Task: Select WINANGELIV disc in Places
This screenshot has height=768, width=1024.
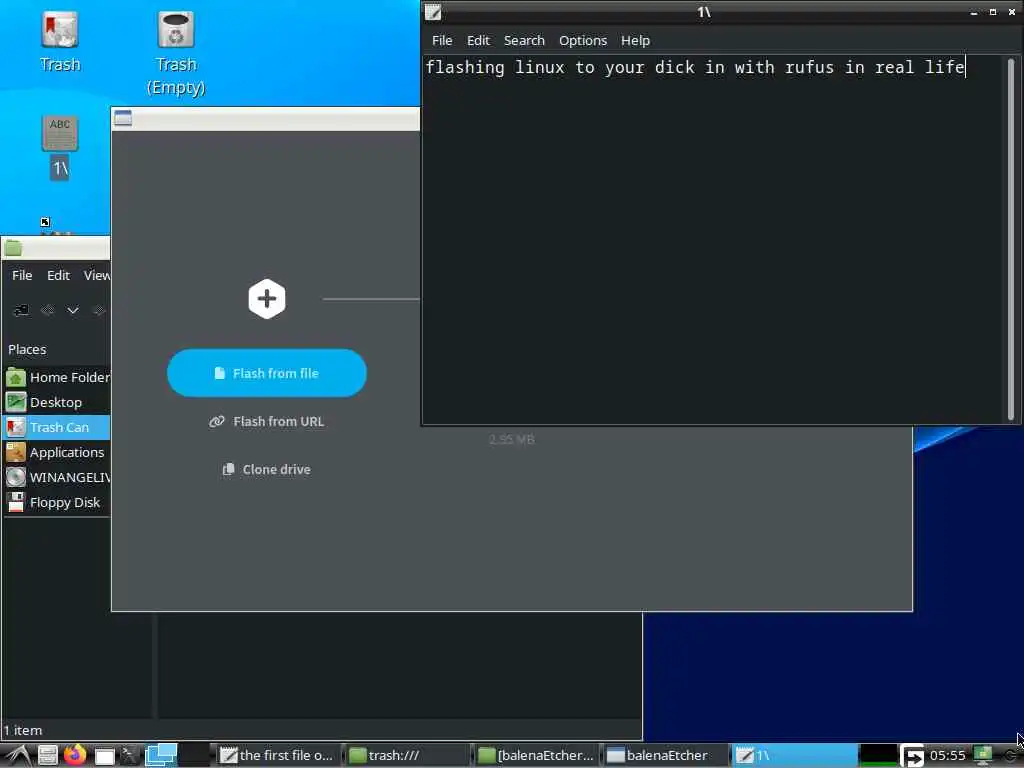Action: pyautogui.click(x=56, y=477)
